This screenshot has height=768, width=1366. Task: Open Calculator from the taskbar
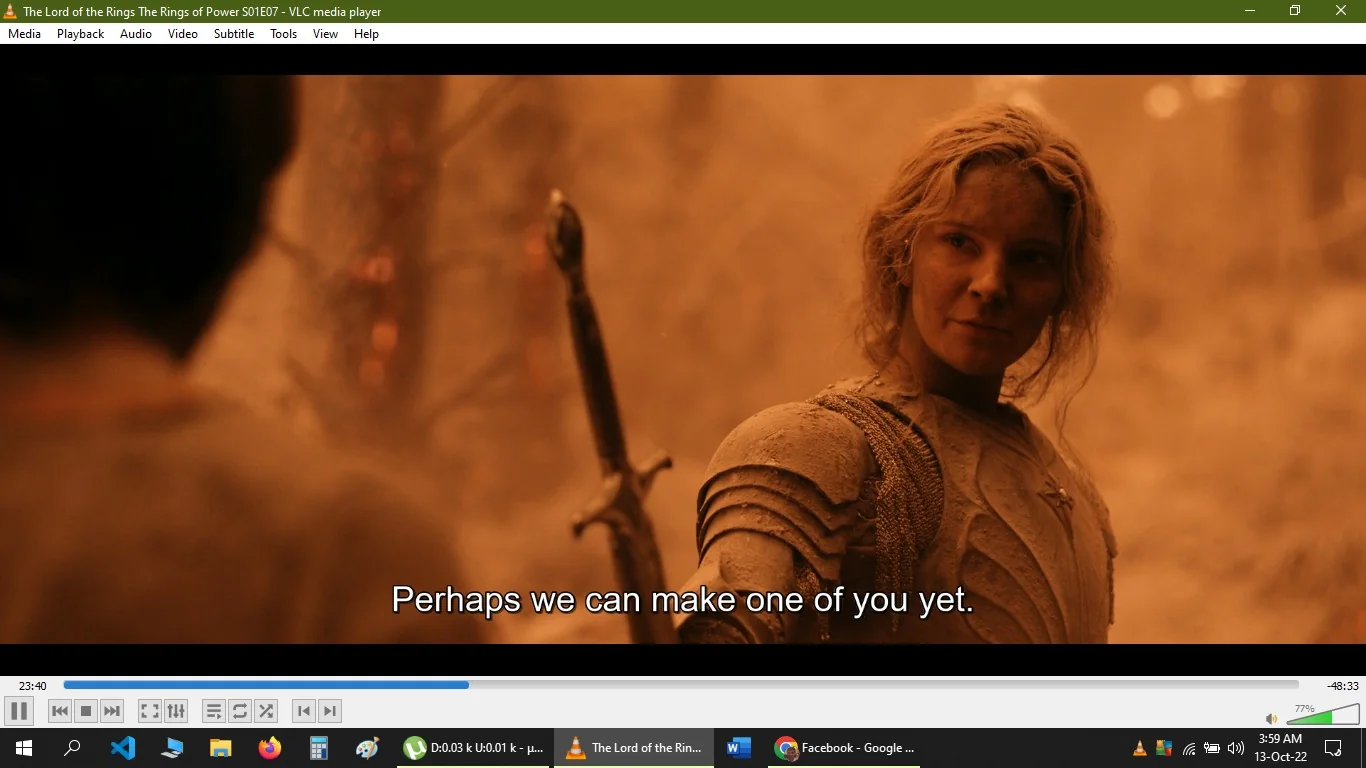point(319,748)
